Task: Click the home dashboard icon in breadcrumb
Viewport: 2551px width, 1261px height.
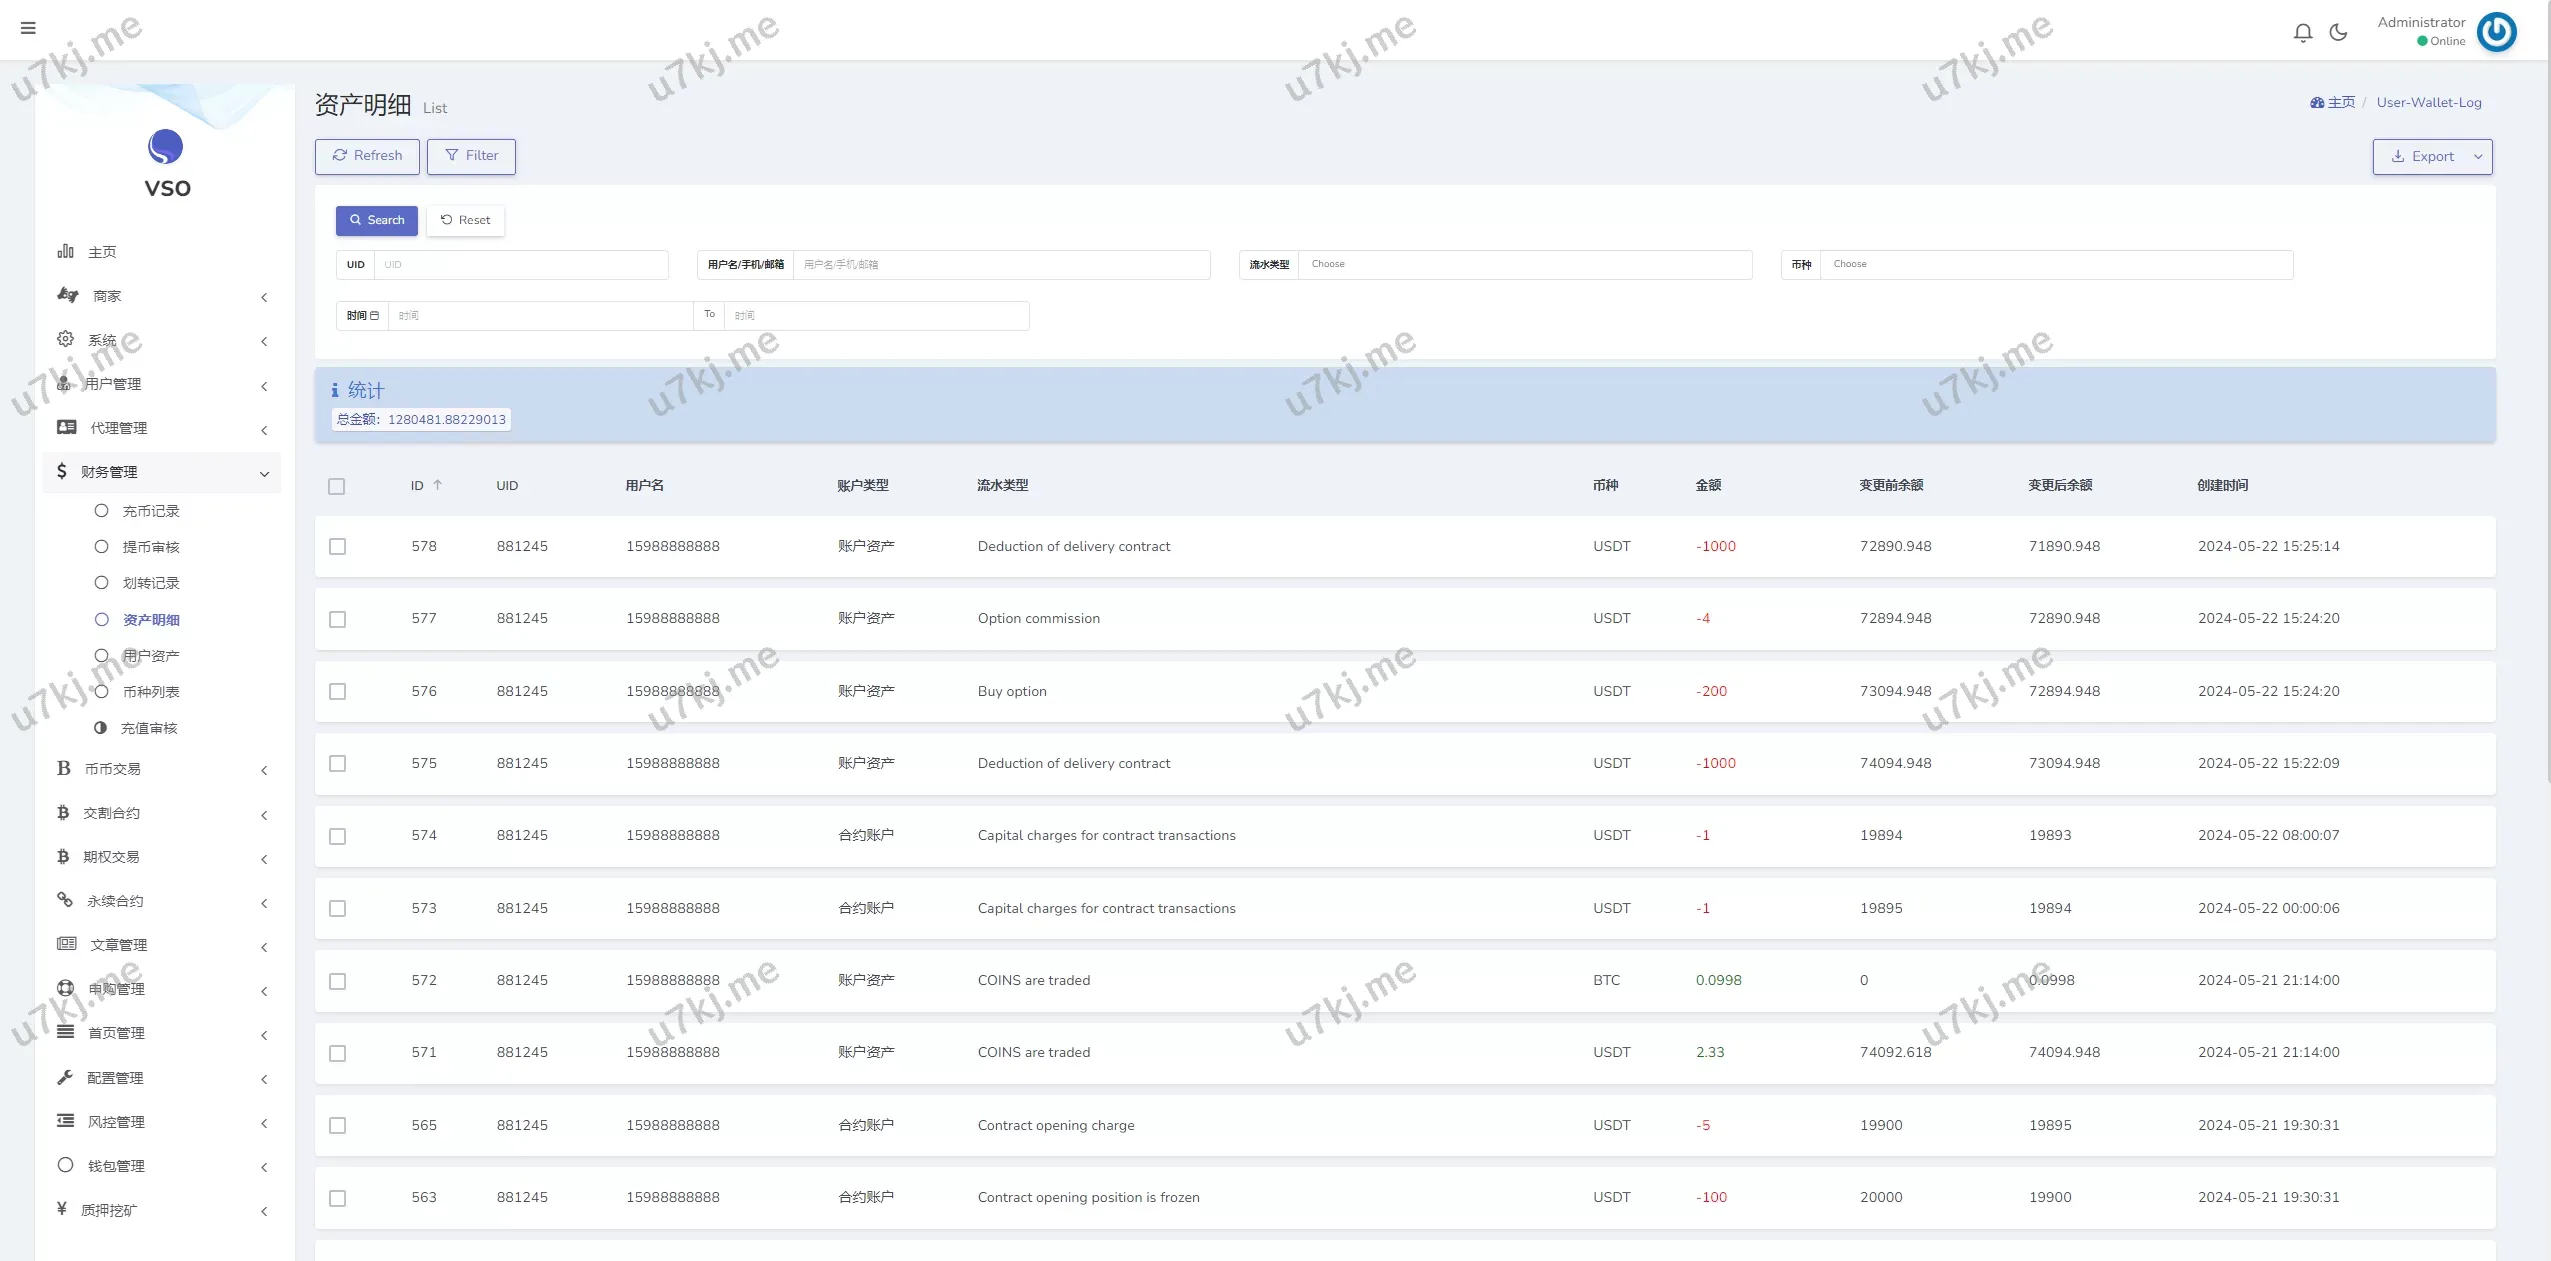Action: point(2317,103)
